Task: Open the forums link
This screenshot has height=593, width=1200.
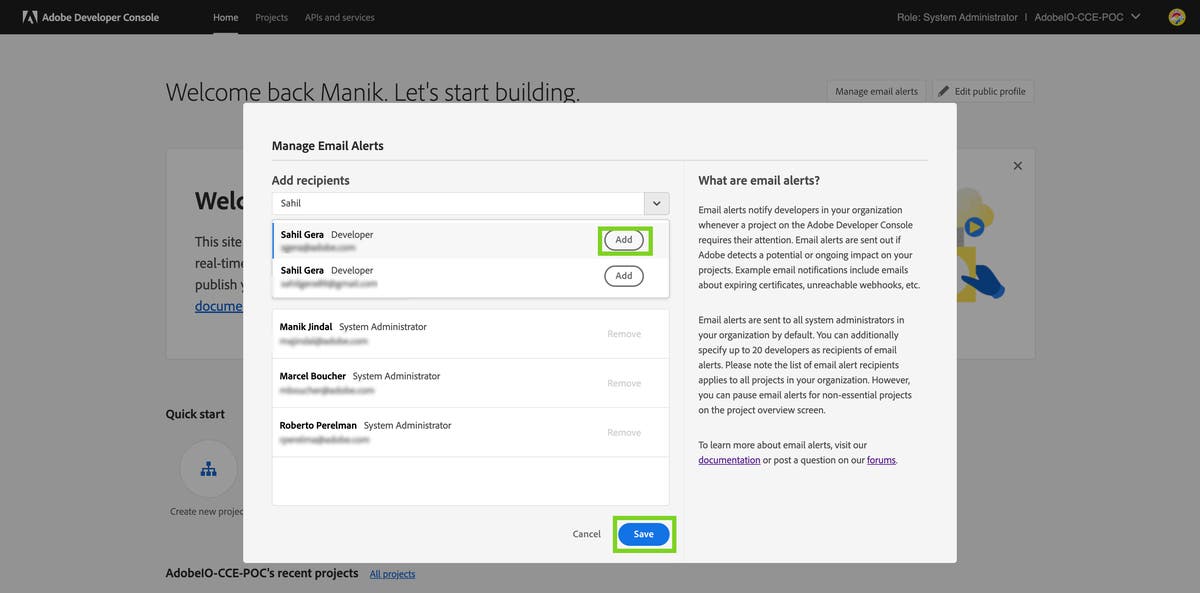Action: coord(881,460)
